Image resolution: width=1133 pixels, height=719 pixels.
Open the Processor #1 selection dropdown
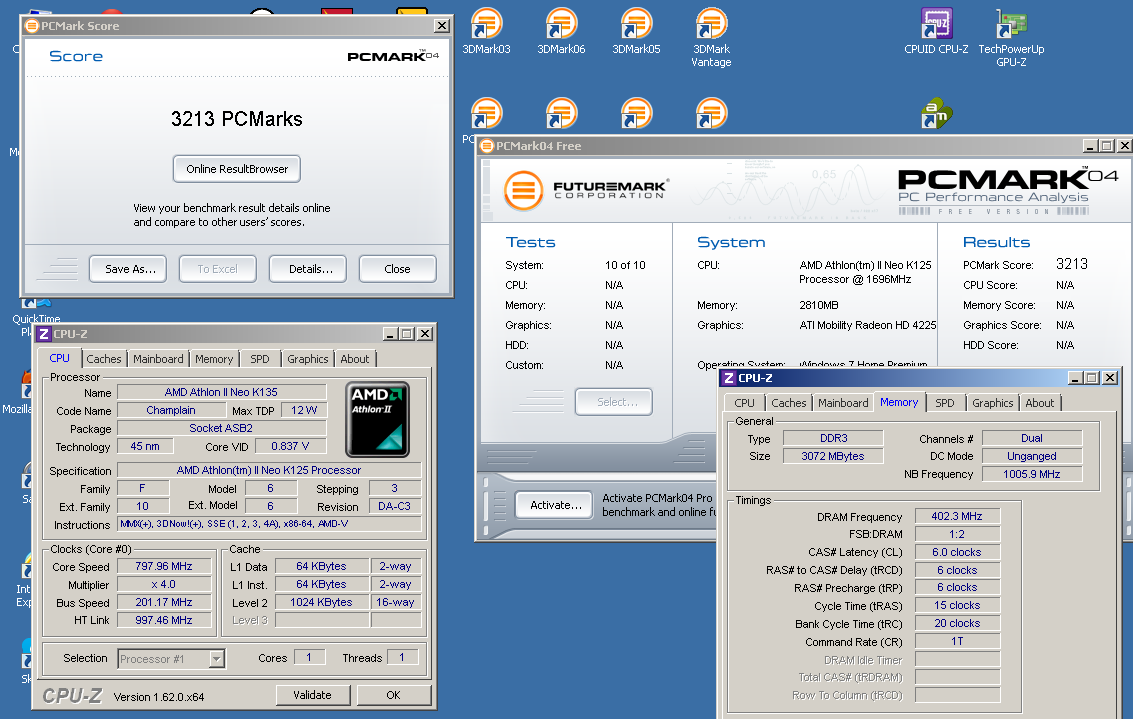coord(216,658)
